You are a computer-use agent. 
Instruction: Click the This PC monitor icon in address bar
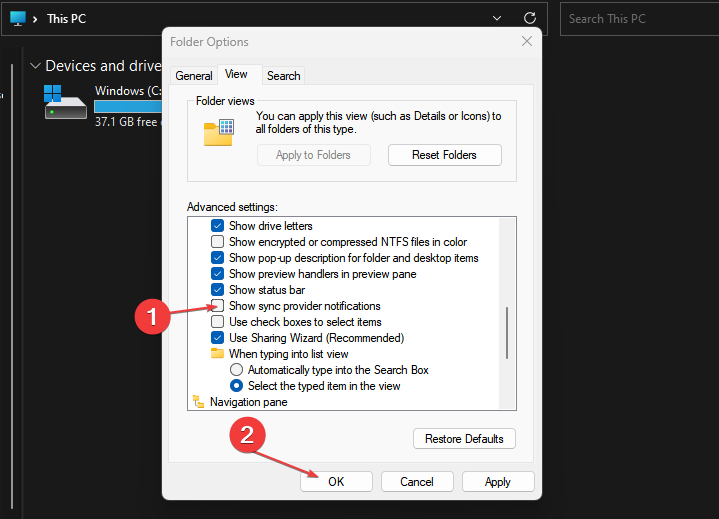18,19
